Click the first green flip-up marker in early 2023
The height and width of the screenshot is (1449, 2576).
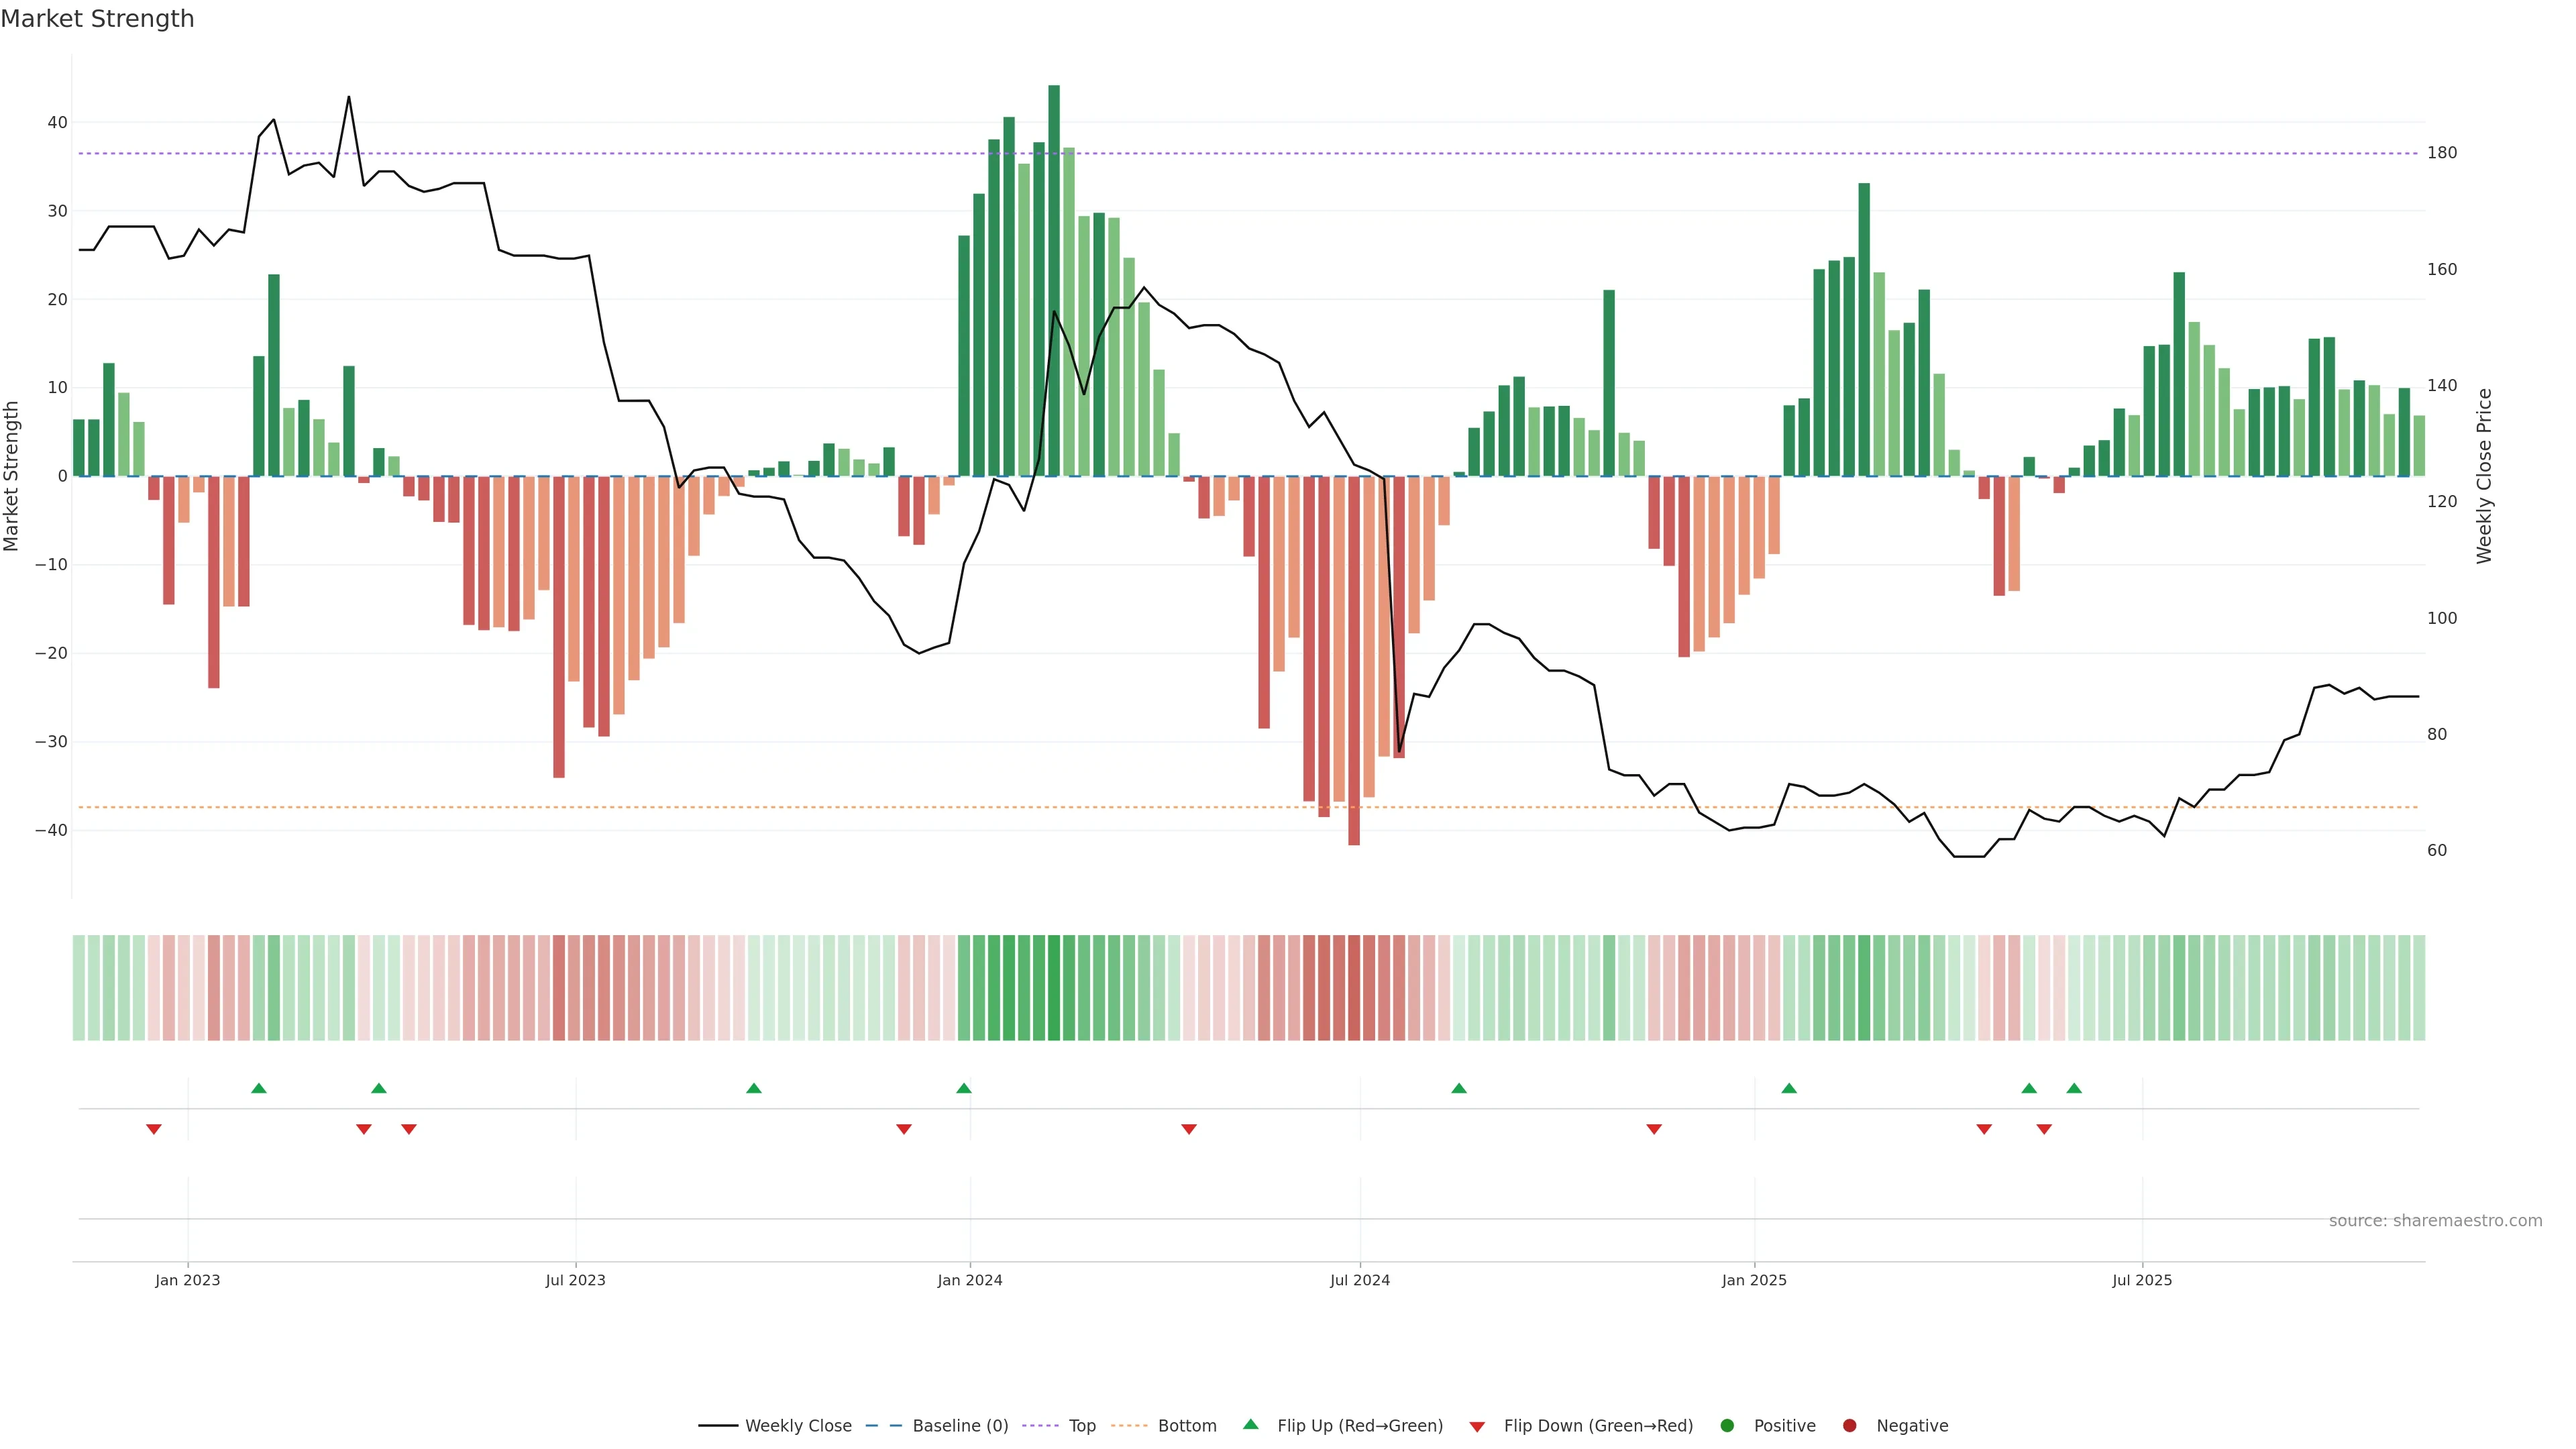[259, 1088]
